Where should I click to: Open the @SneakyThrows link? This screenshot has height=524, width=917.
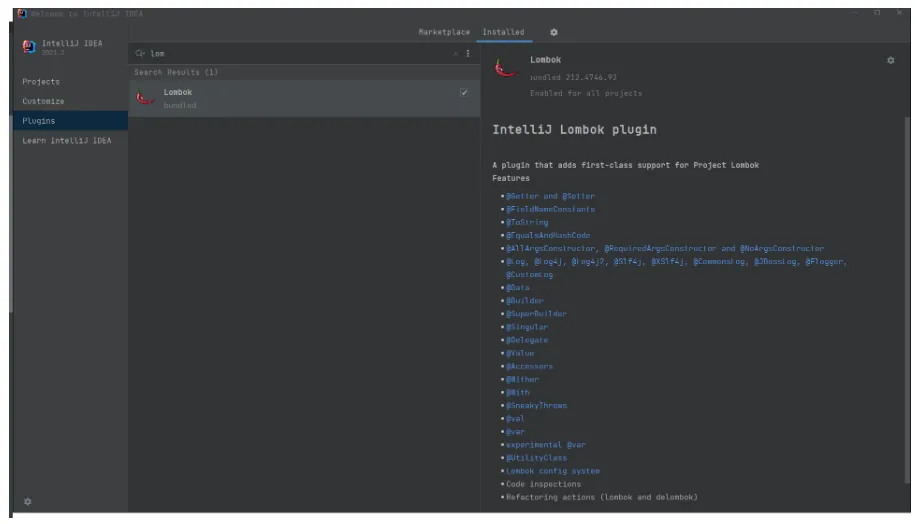(536, 405)
